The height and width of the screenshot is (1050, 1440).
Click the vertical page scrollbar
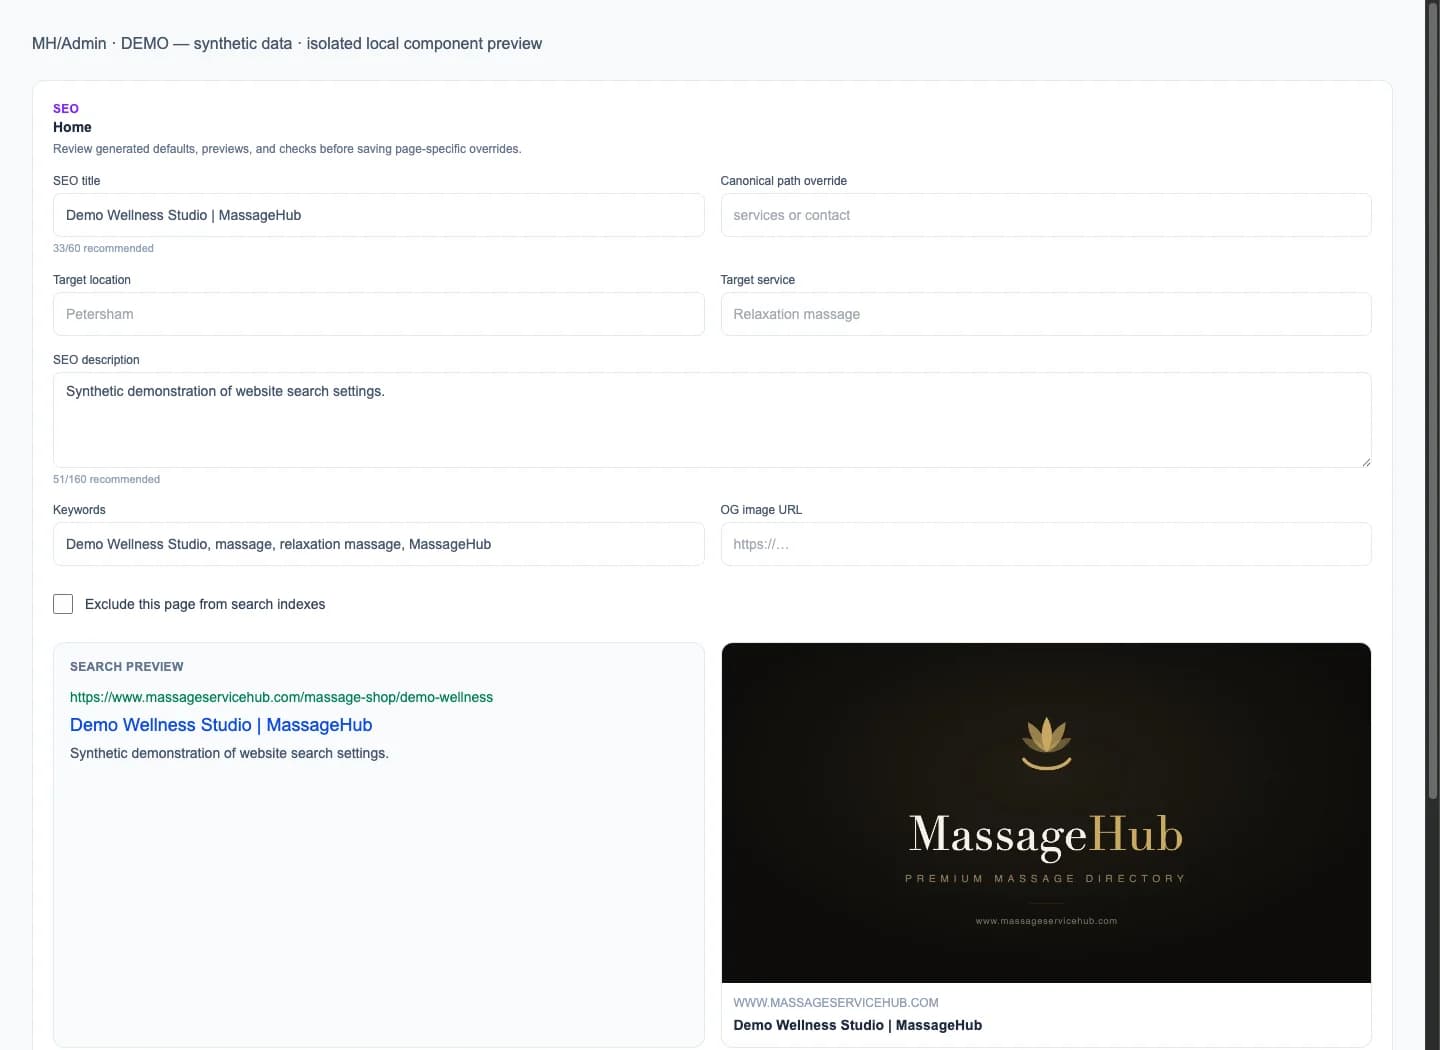pyautogui.click(x=1432, y=400)
